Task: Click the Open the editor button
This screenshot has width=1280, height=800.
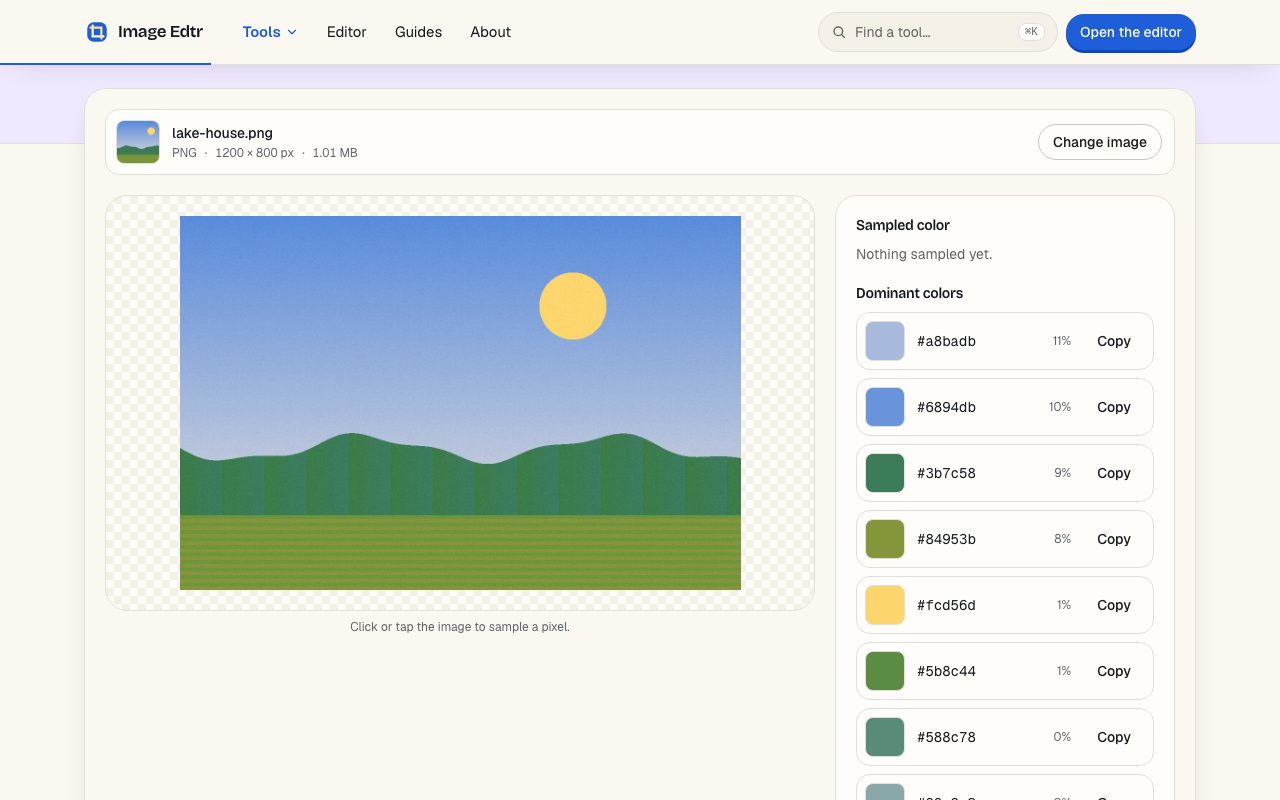Action: (x=1130, y=32)
